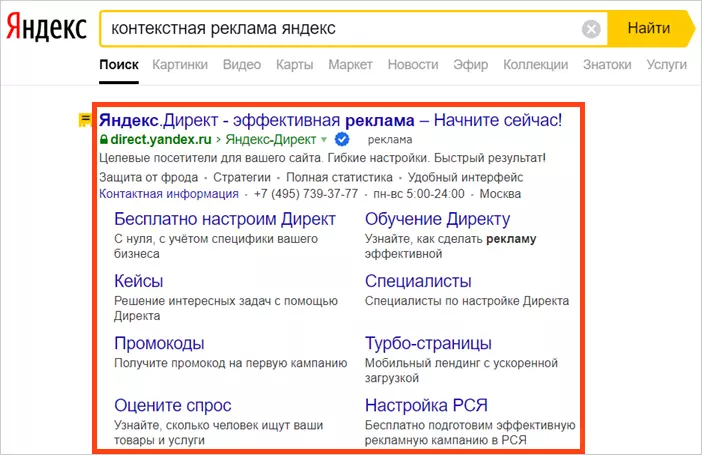Click the text Решение интересных задач с помощью Директа
This screenshot has width=702, height=455.
[x=226, y=308]
